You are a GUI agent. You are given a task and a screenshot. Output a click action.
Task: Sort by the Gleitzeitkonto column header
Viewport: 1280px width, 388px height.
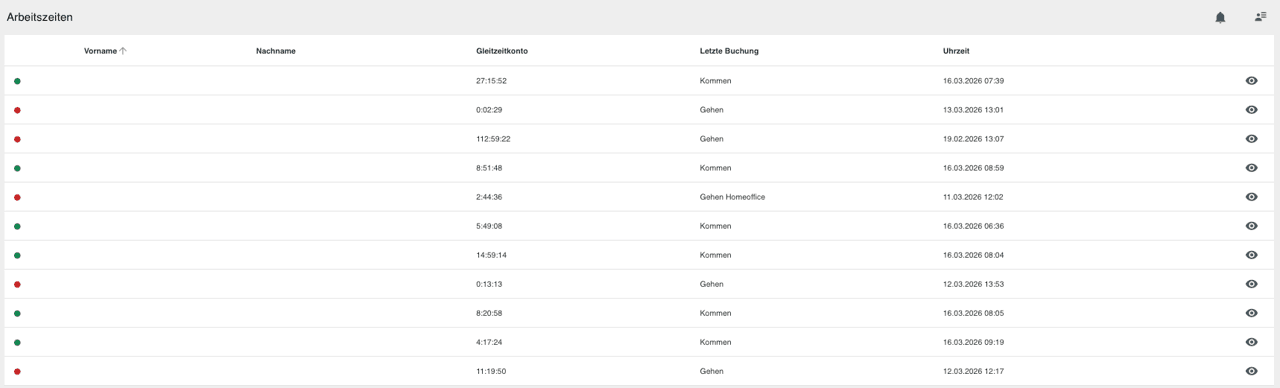(502, 51)
